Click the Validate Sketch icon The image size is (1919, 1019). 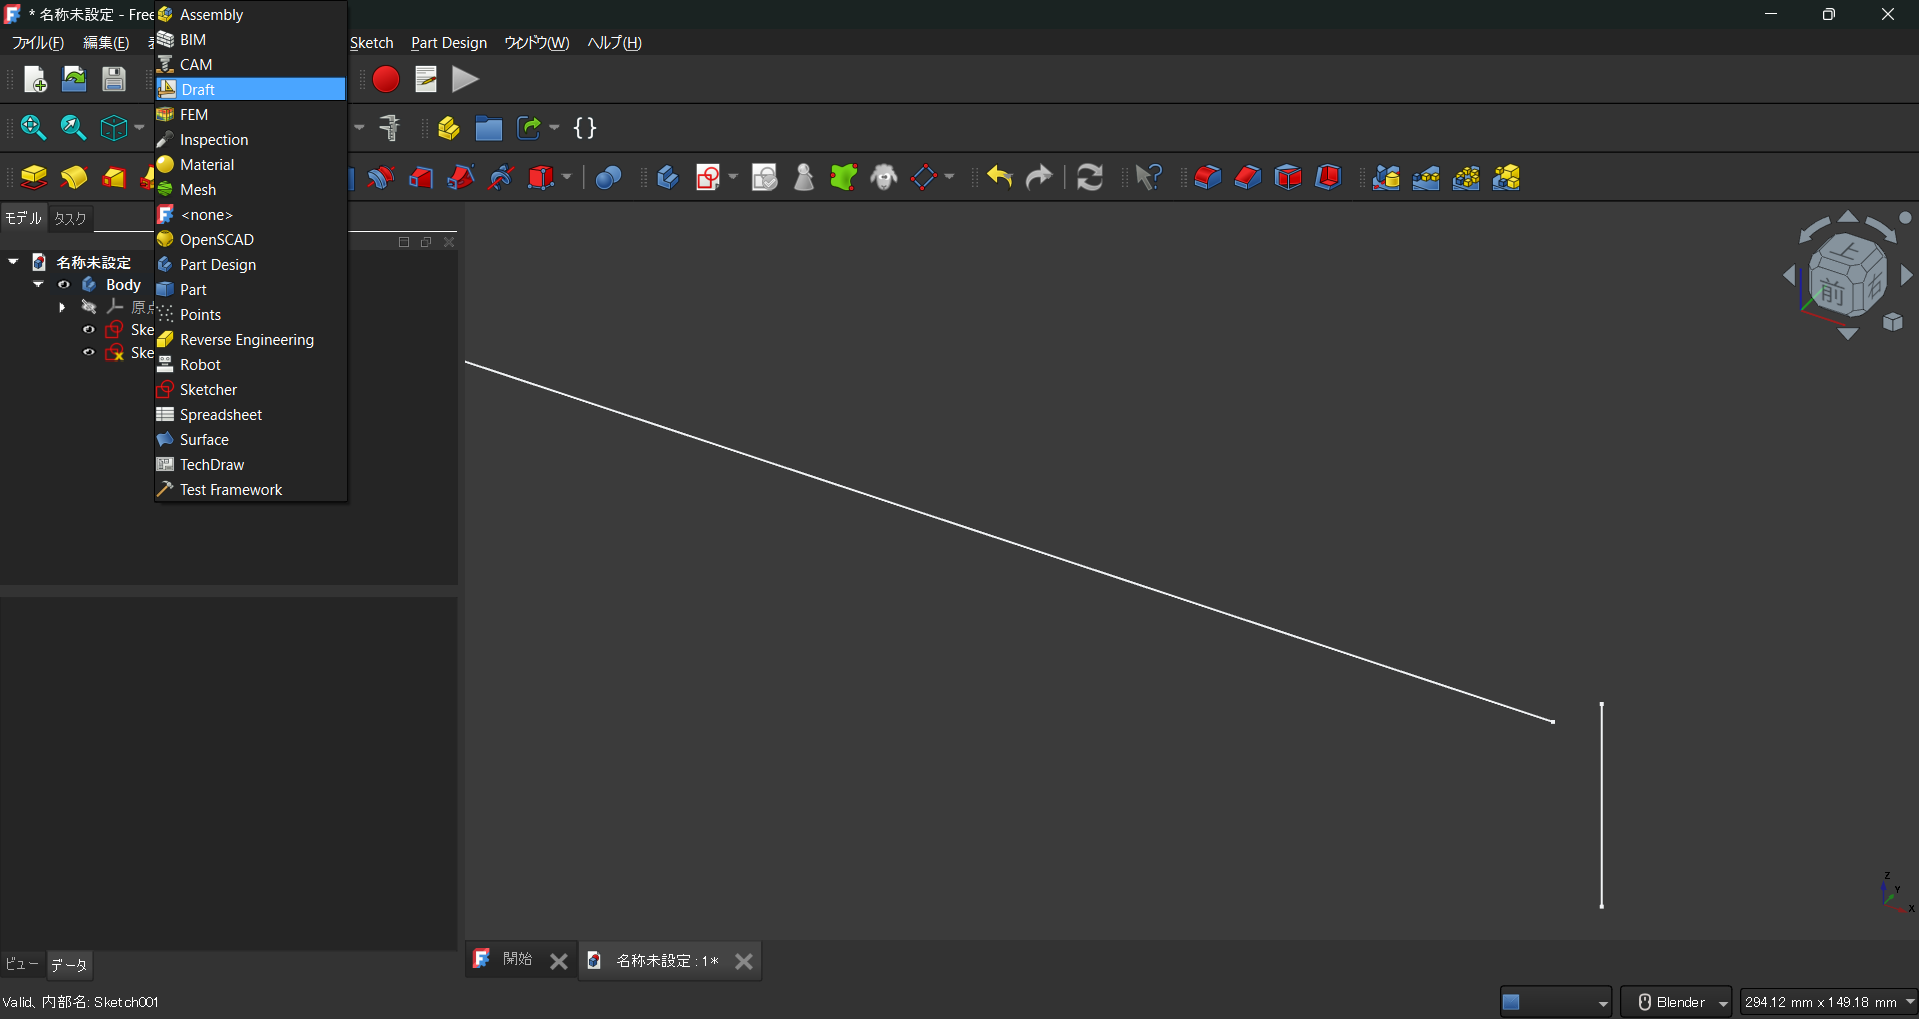tap(765, 178)
